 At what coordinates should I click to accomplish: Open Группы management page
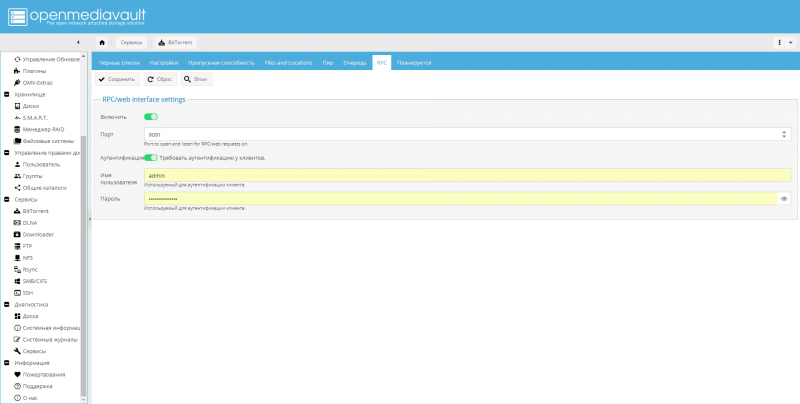point(32,176)
